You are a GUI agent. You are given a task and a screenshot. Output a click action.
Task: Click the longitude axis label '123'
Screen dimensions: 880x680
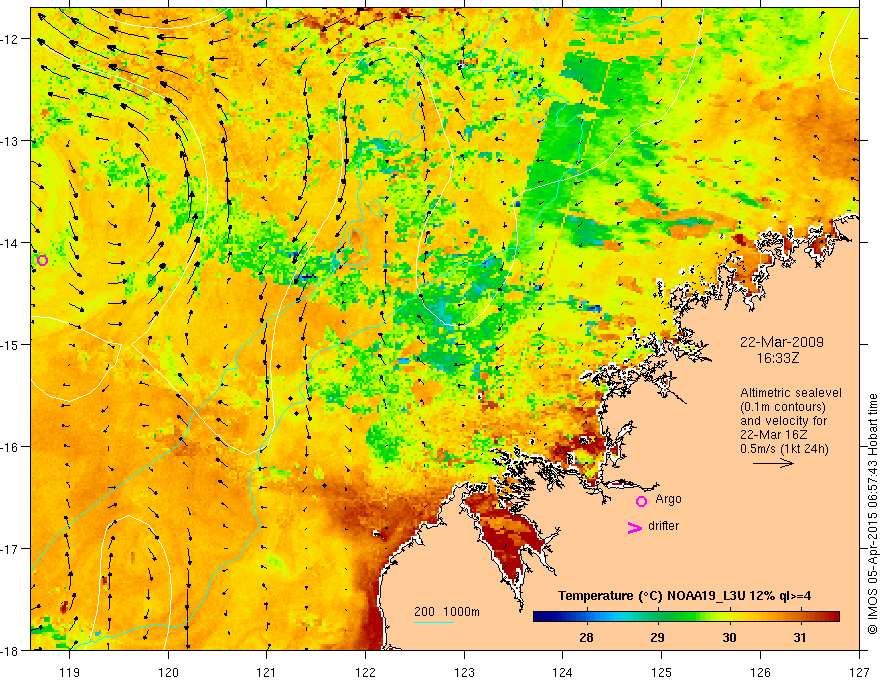tap(464, 672)
